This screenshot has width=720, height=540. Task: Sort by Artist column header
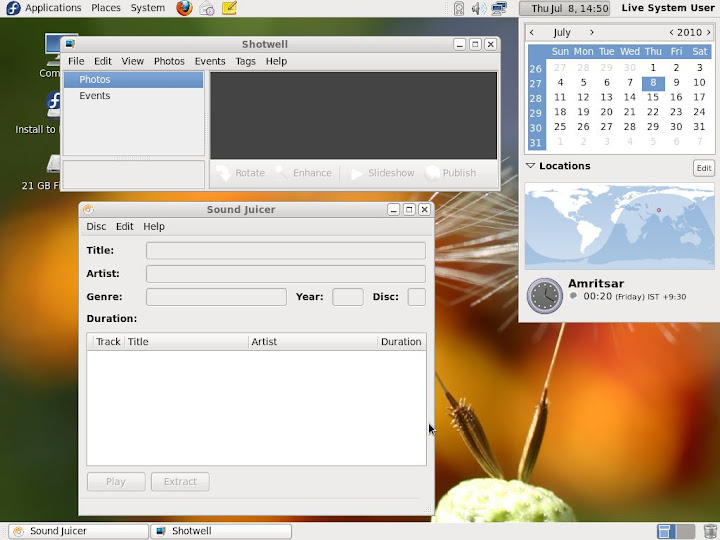pyautogui.click(x=313, y=342)
